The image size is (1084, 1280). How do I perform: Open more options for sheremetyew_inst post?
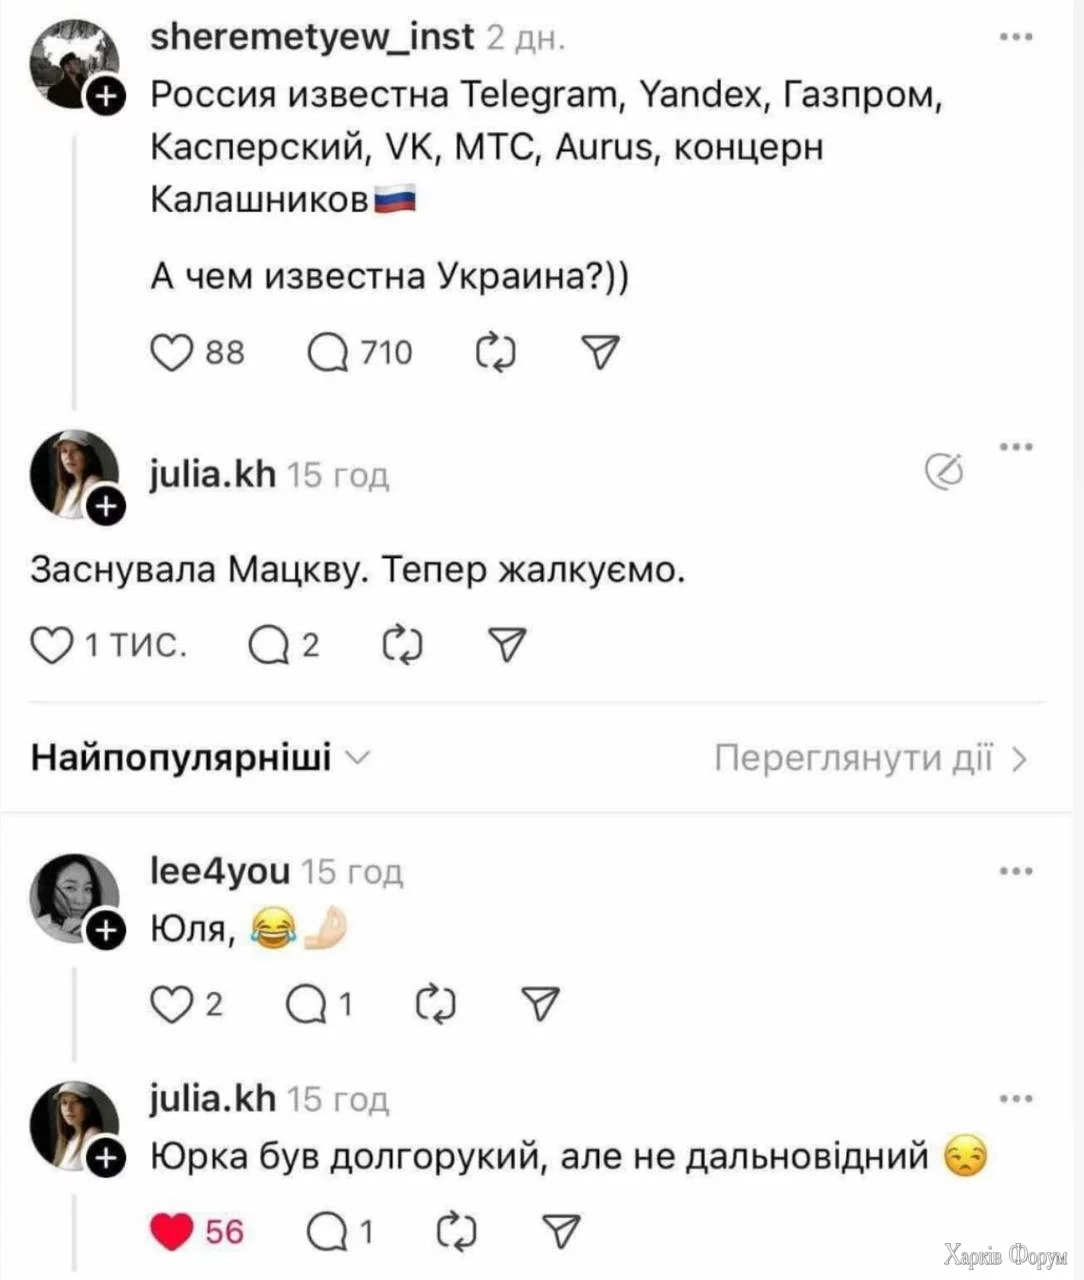click(1016, 38)
